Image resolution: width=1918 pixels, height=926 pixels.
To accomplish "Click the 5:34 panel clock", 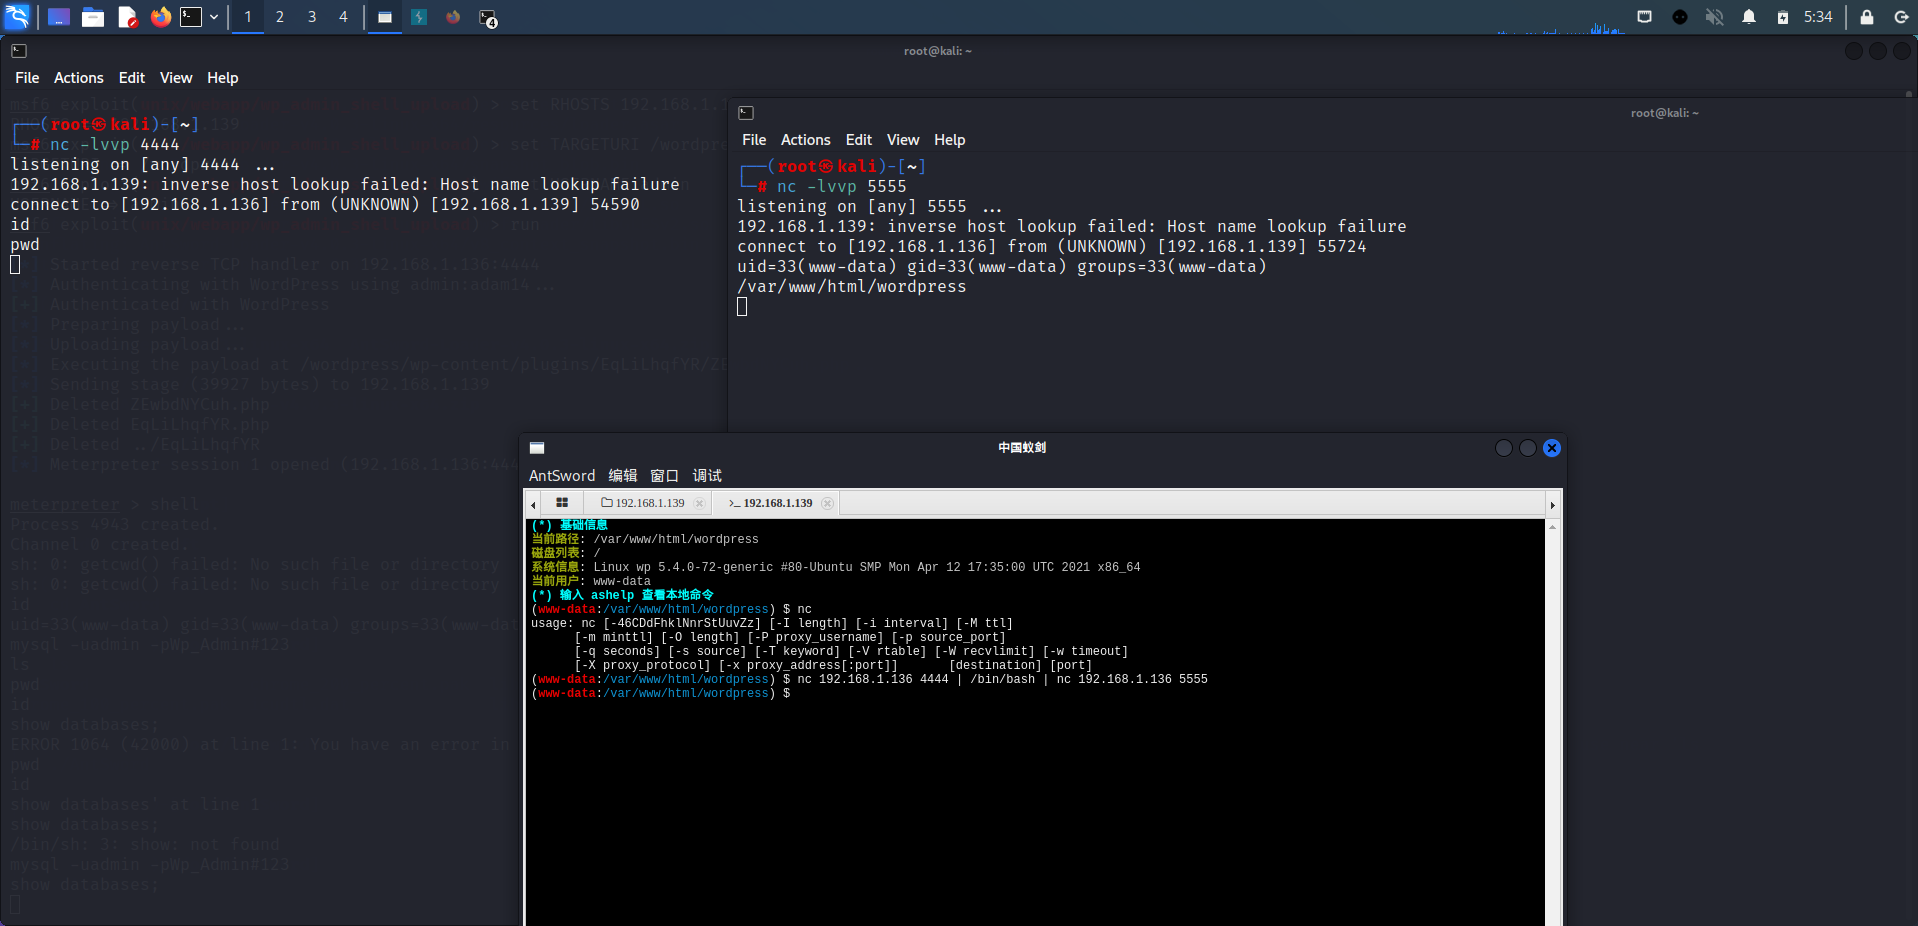I will click(x=1818, y=17).
